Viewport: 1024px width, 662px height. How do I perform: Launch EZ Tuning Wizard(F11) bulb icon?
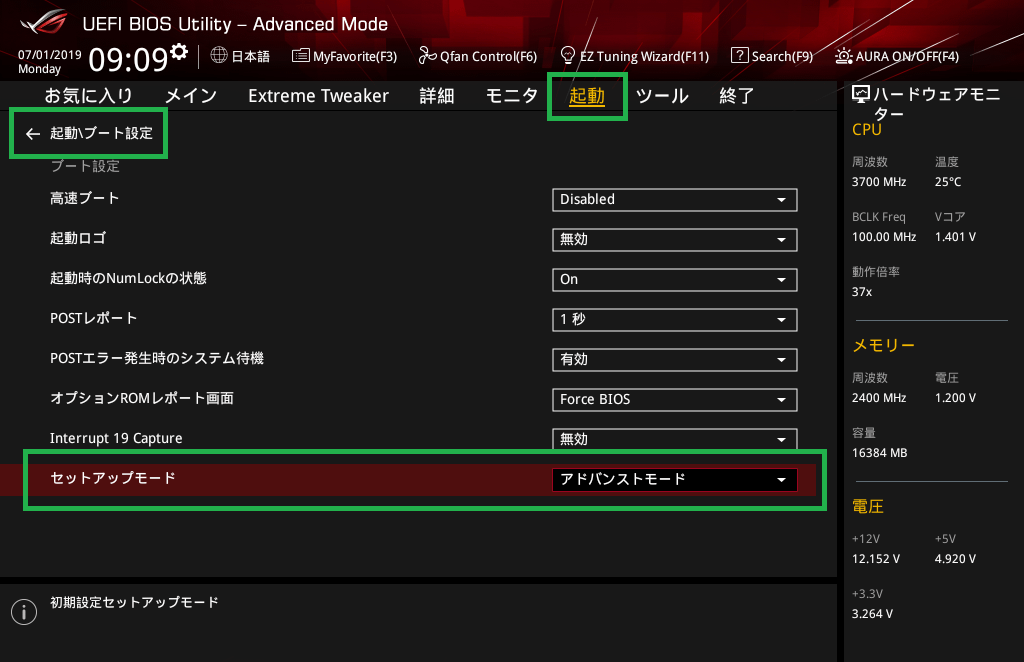tap(568, 56)
